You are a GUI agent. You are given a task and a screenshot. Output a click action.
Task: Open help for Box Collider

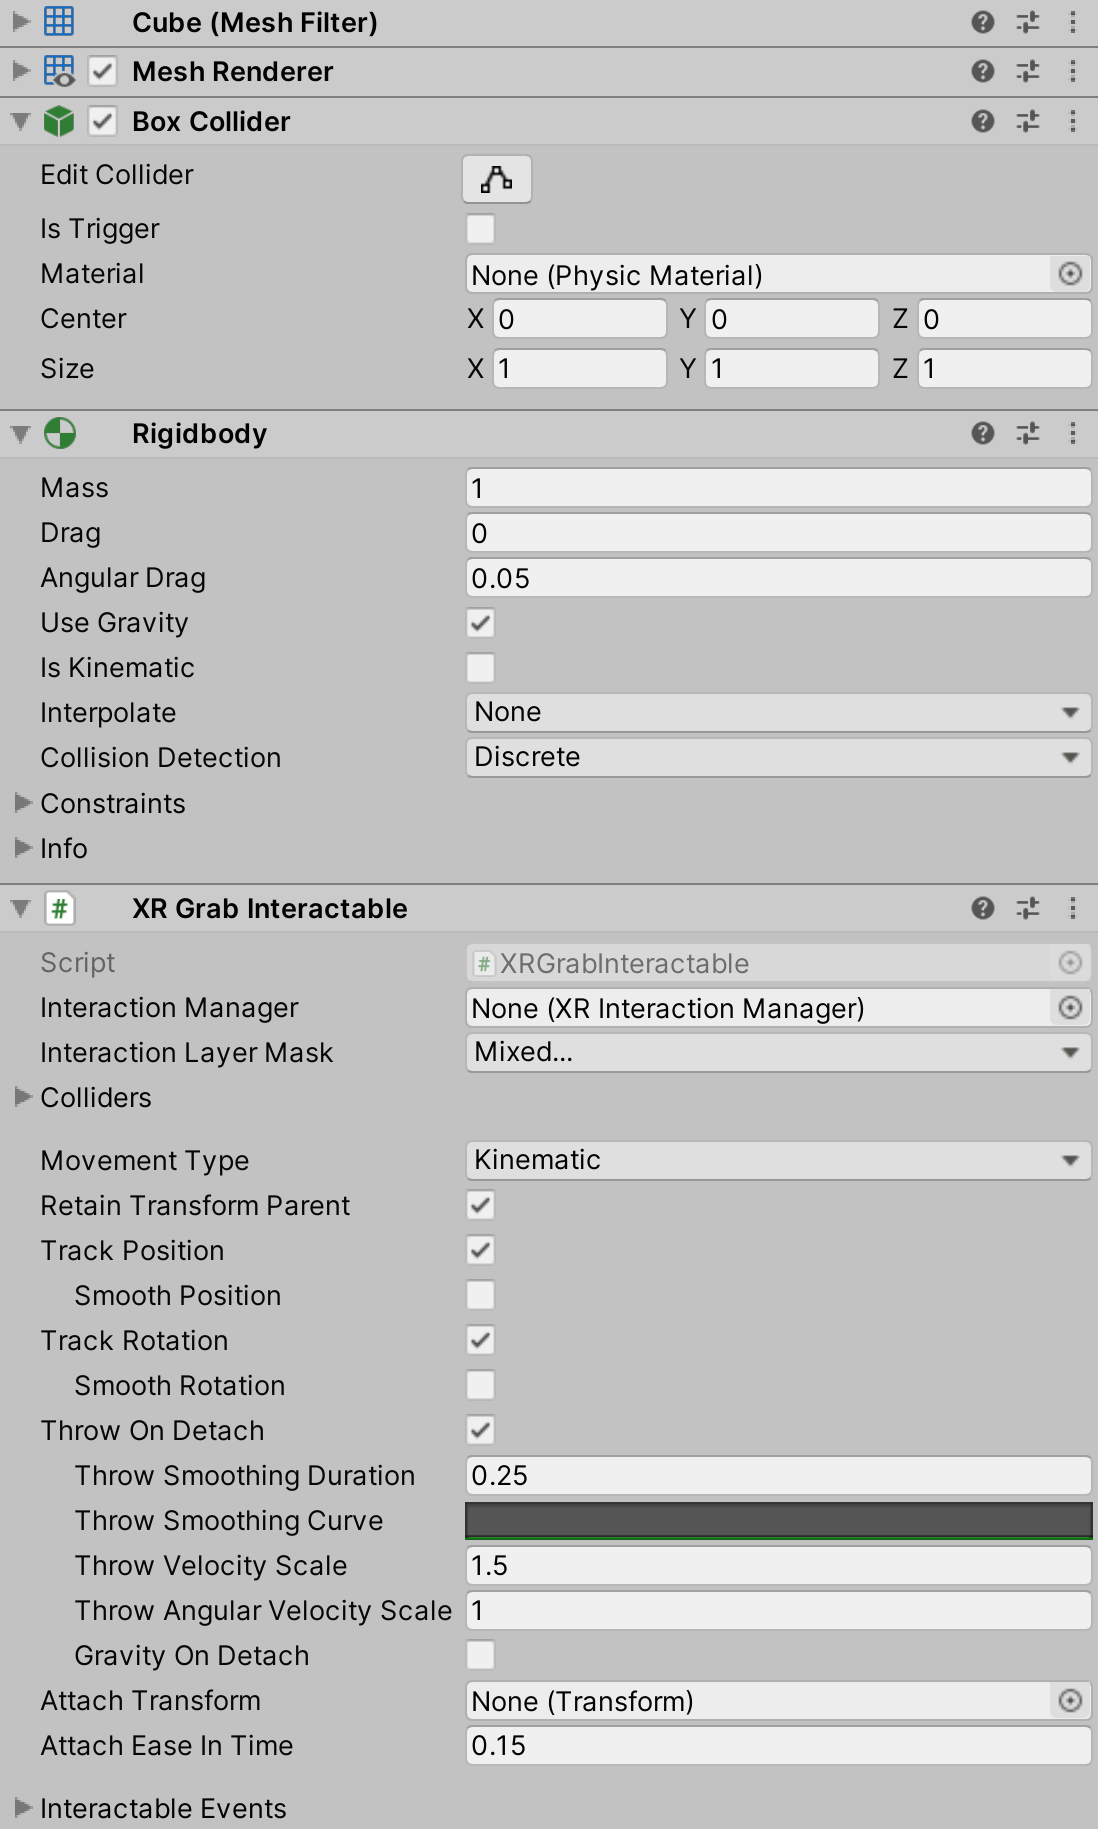983,121
